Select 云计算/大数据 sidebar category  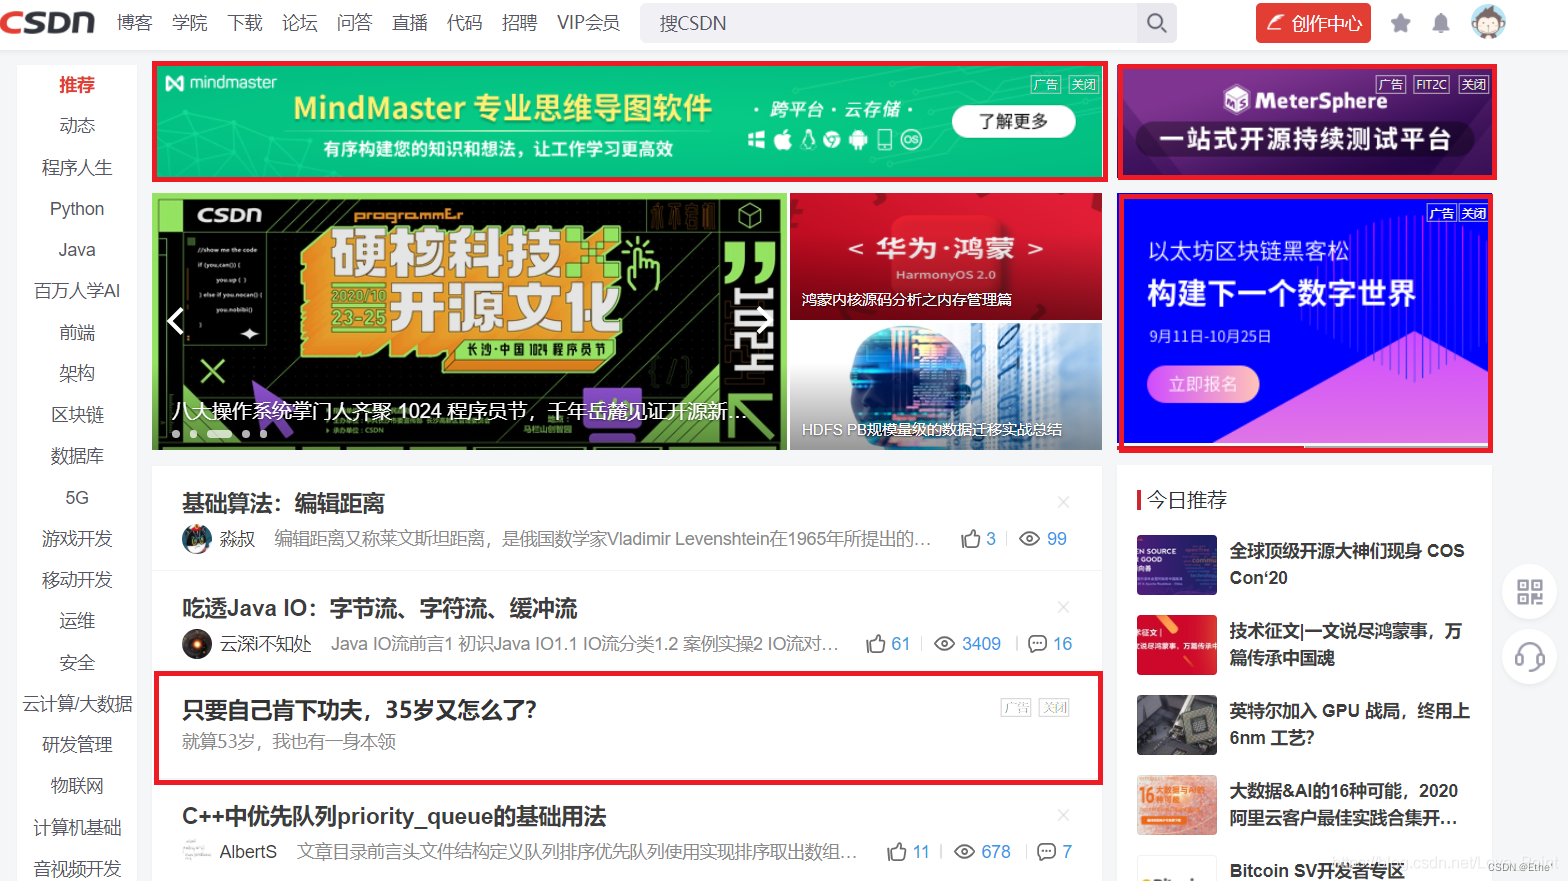click(x=77, y=704)
